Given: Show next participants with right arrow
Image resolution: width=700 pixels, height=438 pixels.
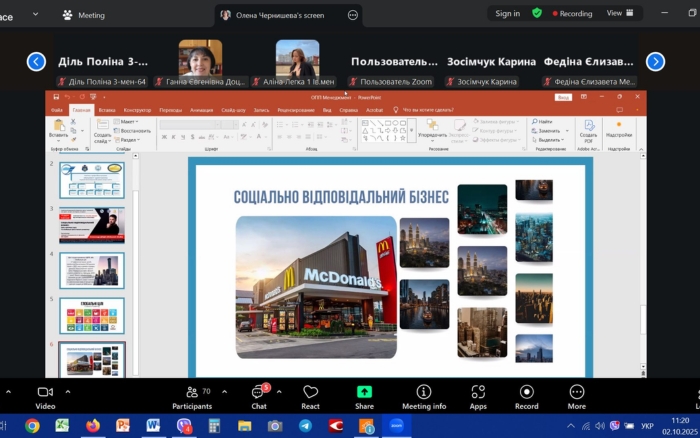Looking at the screenshot, I should tap(655, 61).
